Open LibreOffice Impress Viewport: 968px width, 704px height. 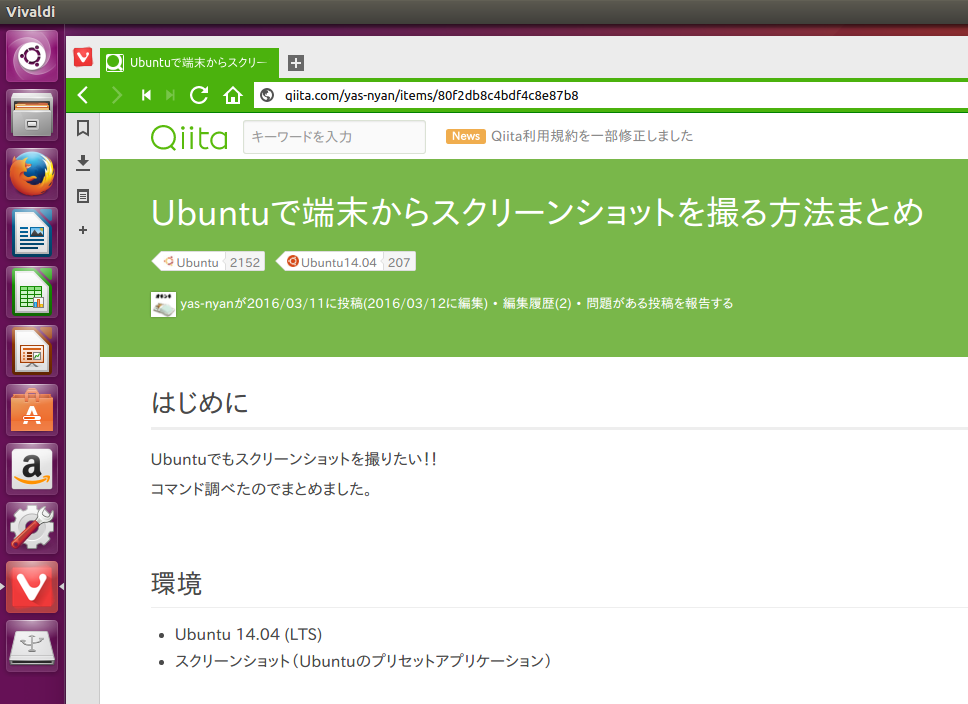click(32, 351)
